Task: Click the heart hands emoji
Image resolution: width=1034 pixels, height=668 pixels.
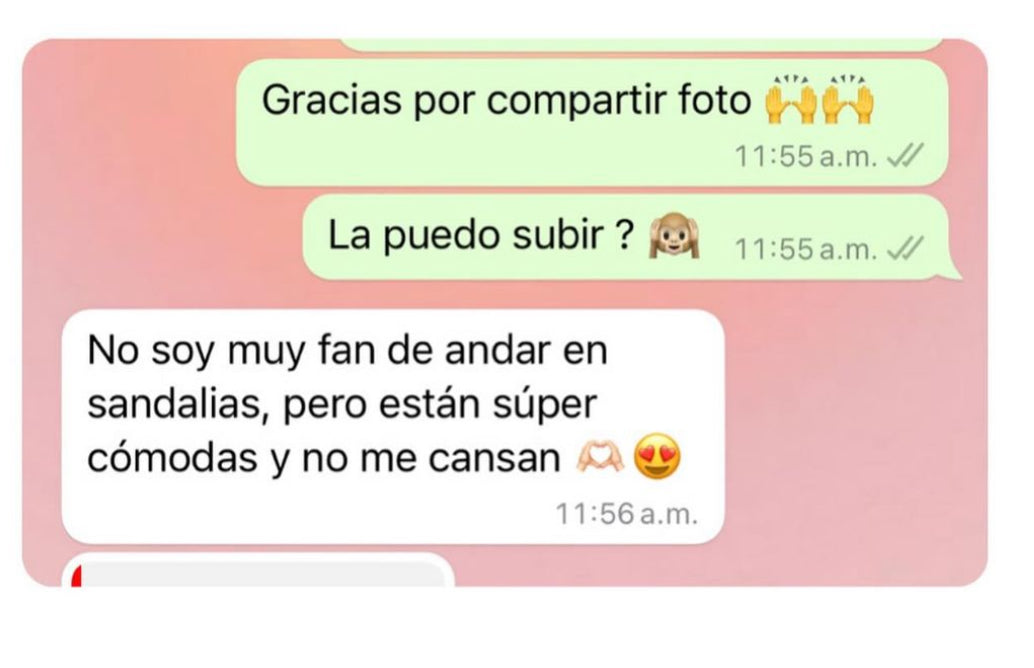Action: coord(599,457)
